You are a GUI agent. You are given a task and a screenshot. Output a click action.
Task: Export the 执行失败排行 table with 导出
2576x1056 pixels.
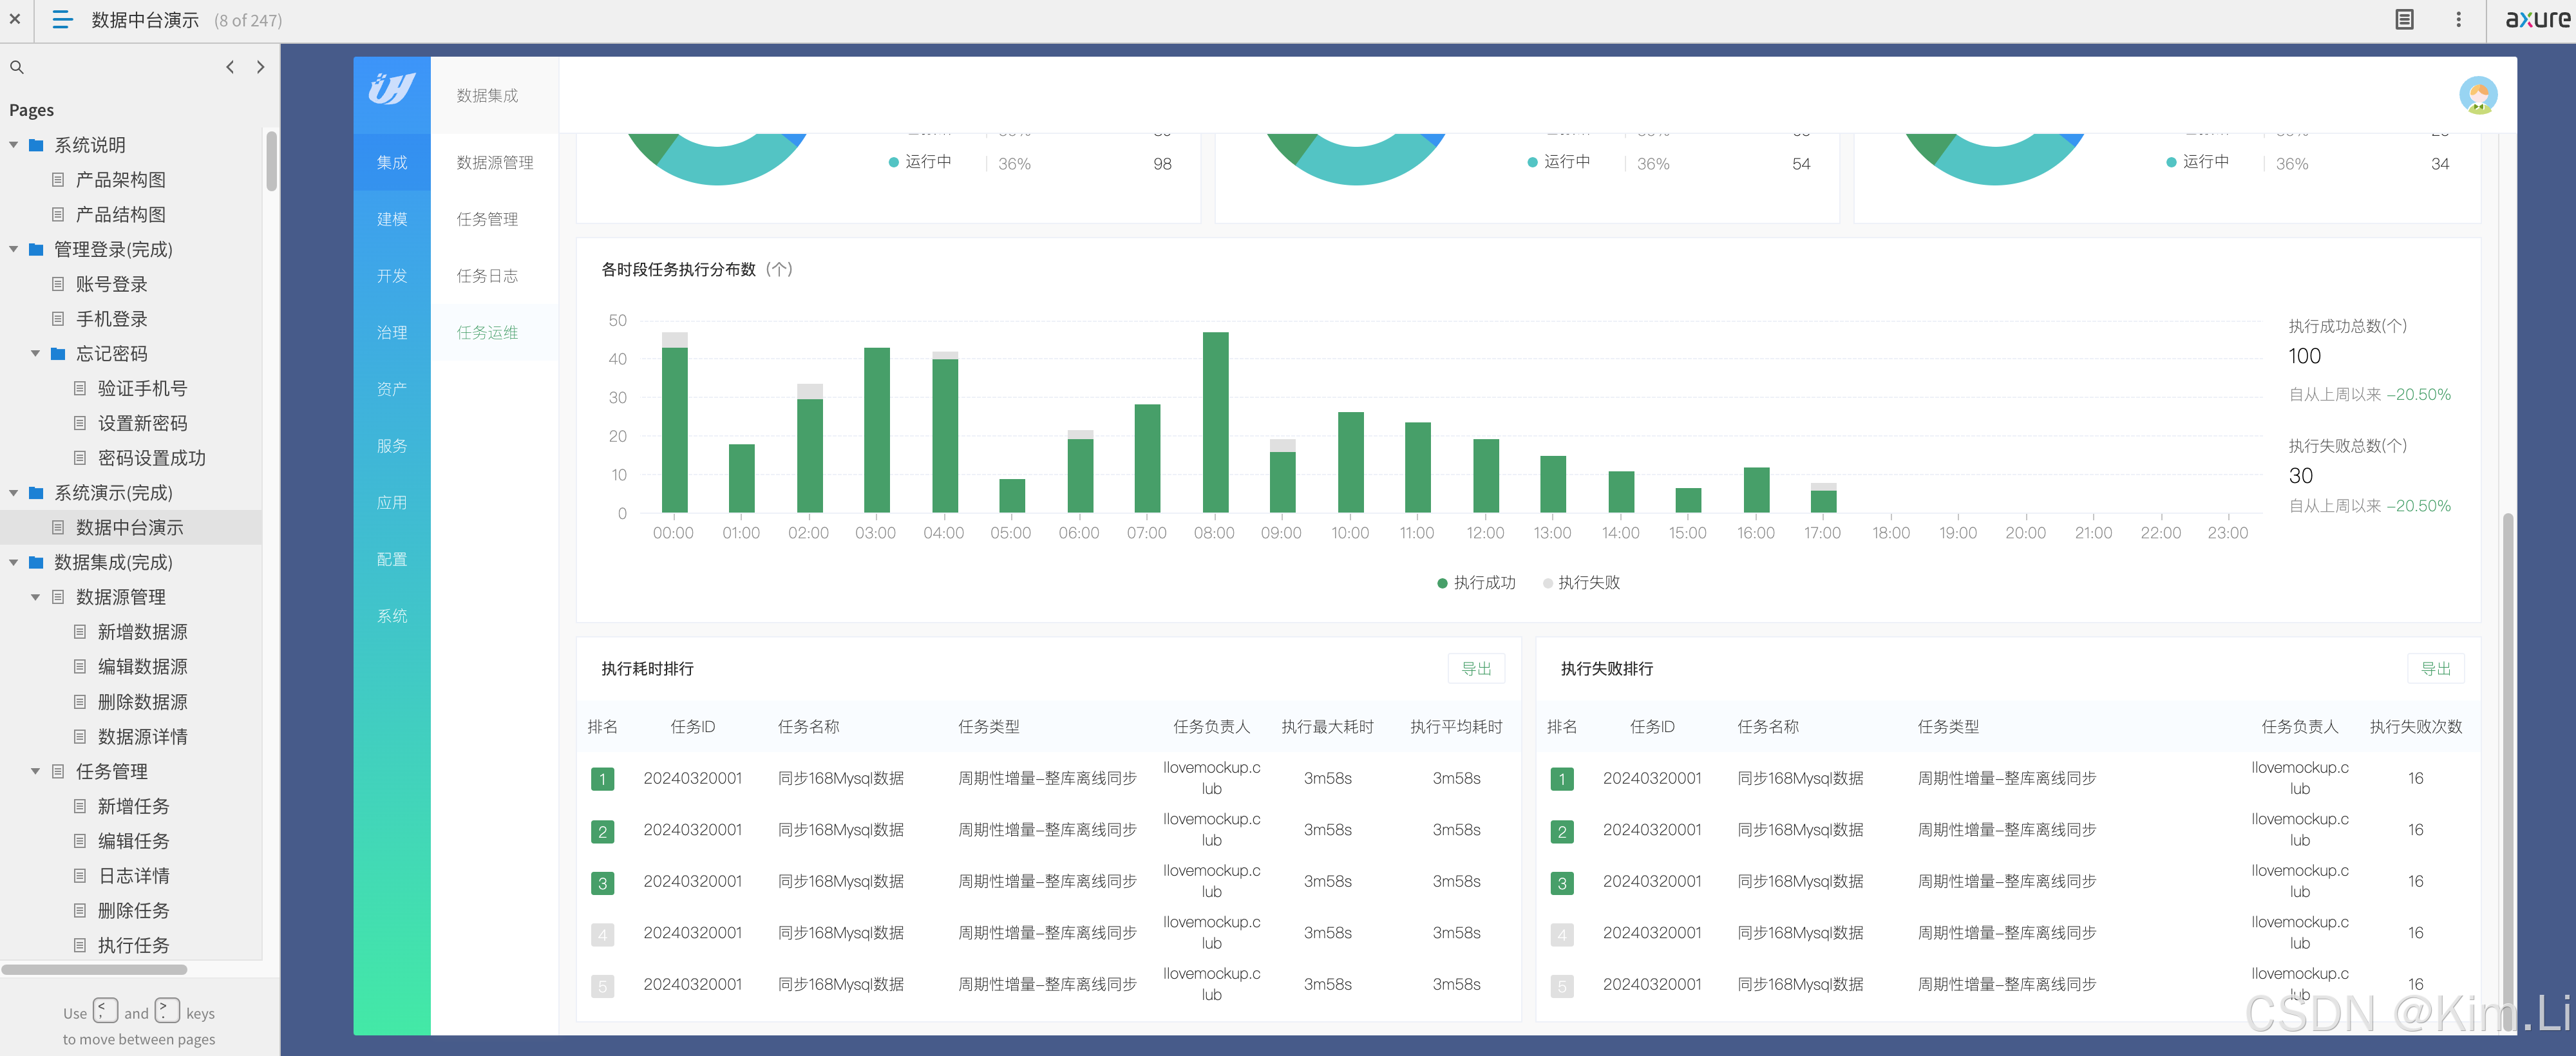pyautogui.click(x=2435, y=668)
